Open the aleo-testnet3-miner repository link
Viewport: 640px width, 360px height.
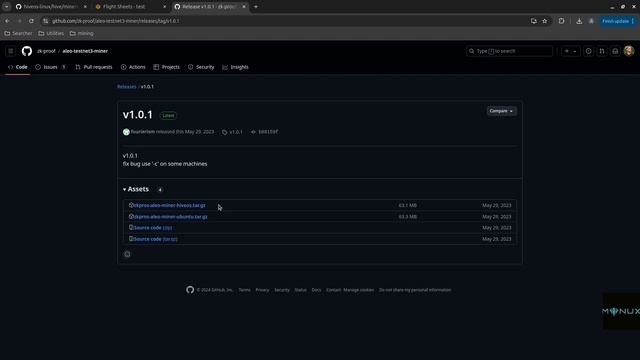[x=85, y=51]
